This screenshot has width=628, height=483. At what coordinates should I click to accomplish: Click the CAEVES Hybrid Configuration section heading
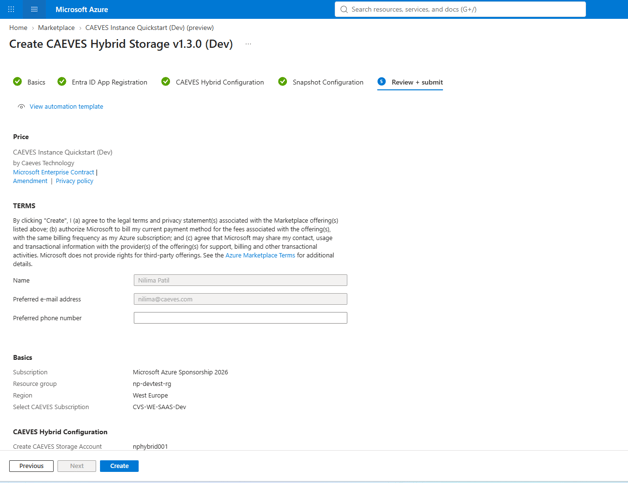click(60, 432)
